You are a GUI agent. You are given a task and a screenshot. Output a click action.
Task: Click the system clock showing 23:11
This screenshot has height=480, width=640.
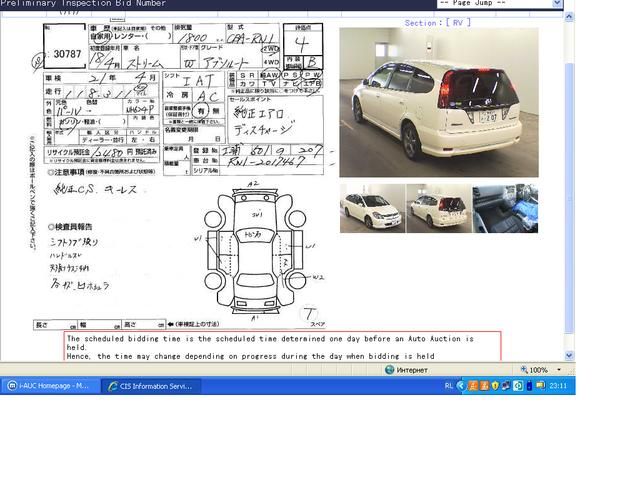tap(557, 385)
